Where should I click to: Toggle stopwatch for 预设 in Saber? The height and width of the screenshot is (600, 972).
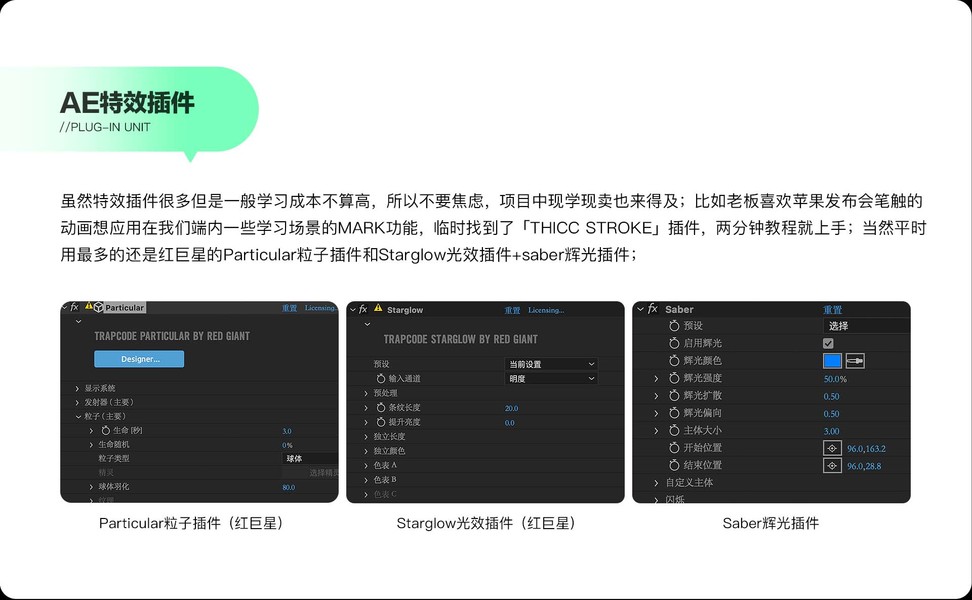click(674, 325)
